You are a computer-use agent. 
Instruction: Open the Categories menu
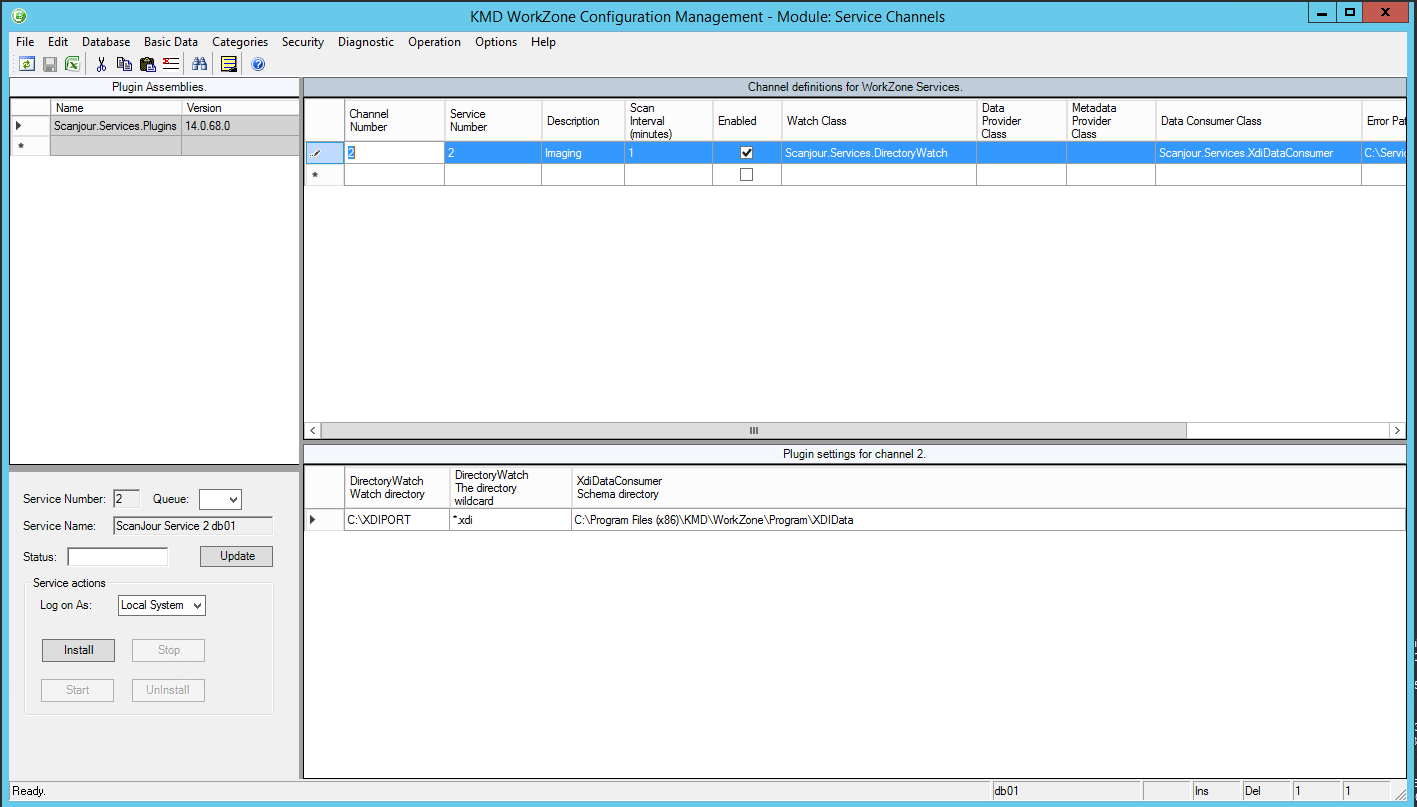(240, 42)
